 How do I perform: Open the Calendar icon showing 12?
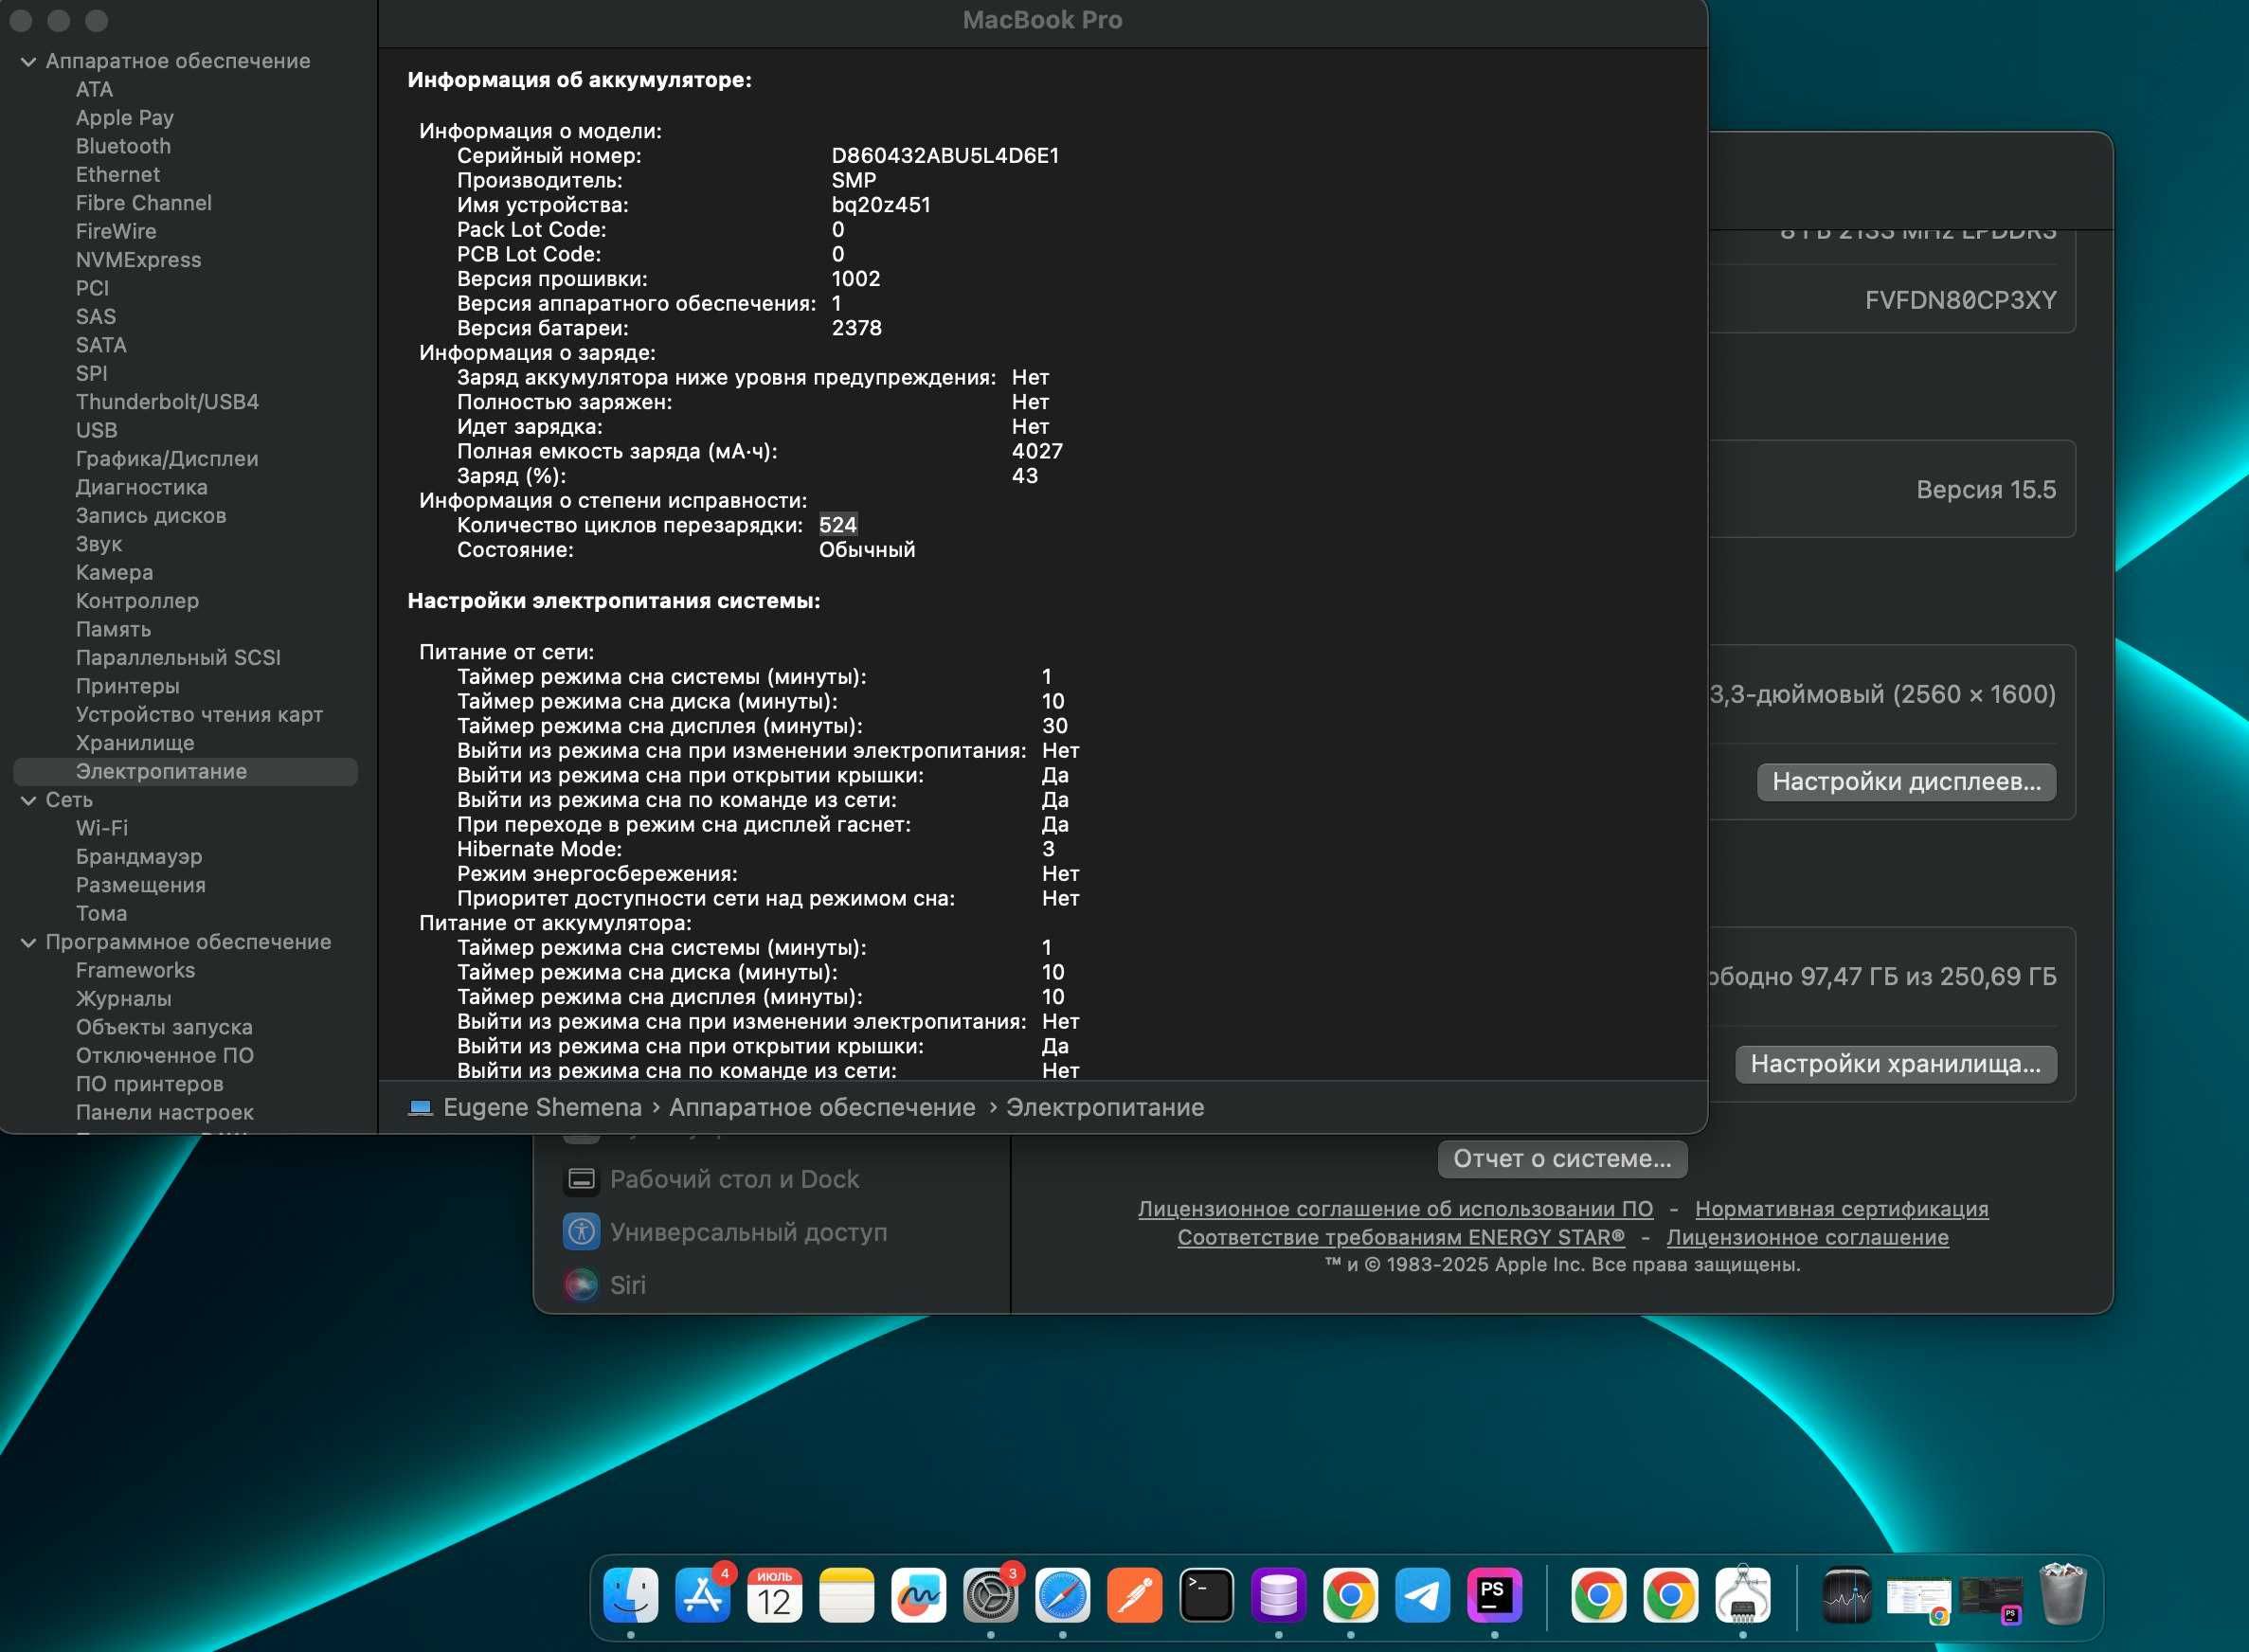pyautogui.click(x=775, y=1595)
